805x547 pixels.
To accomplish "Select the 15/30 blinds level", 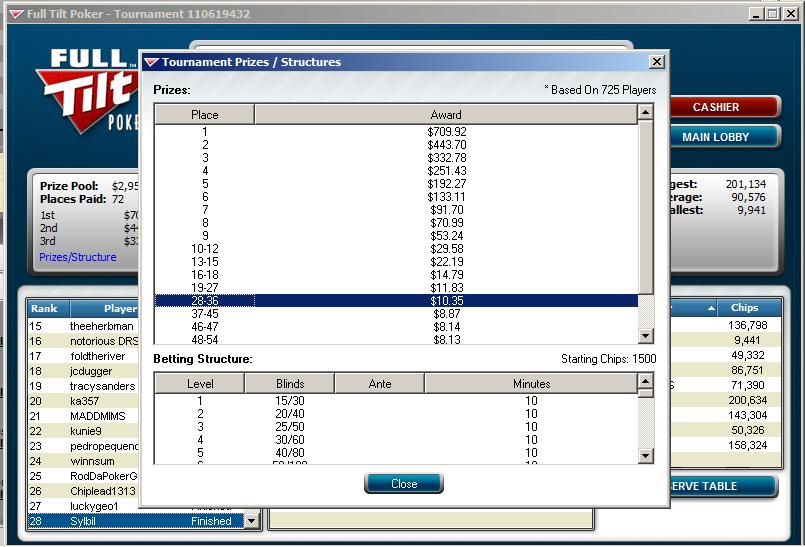I will [x=396, y=401].
